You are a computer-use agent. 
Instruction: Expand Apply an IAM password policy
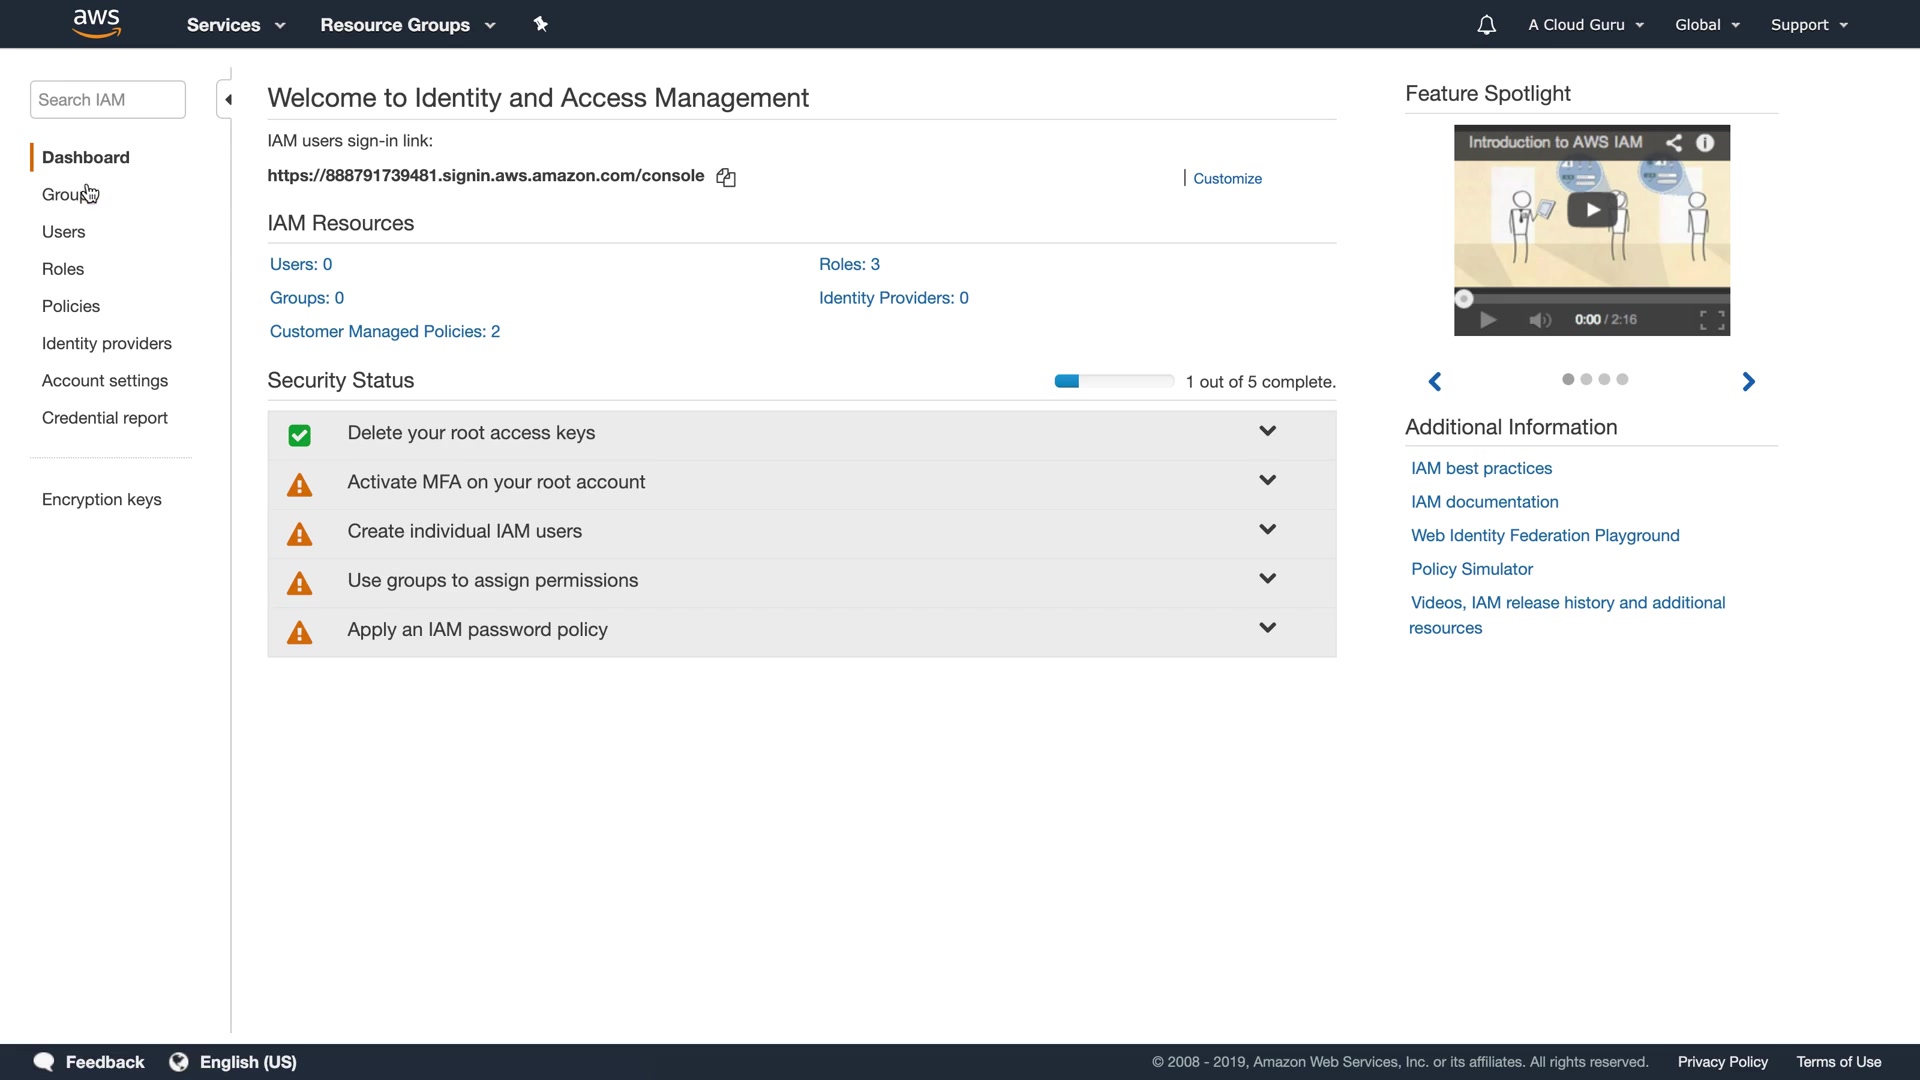pyautogui.click(x=1267, y=628)
